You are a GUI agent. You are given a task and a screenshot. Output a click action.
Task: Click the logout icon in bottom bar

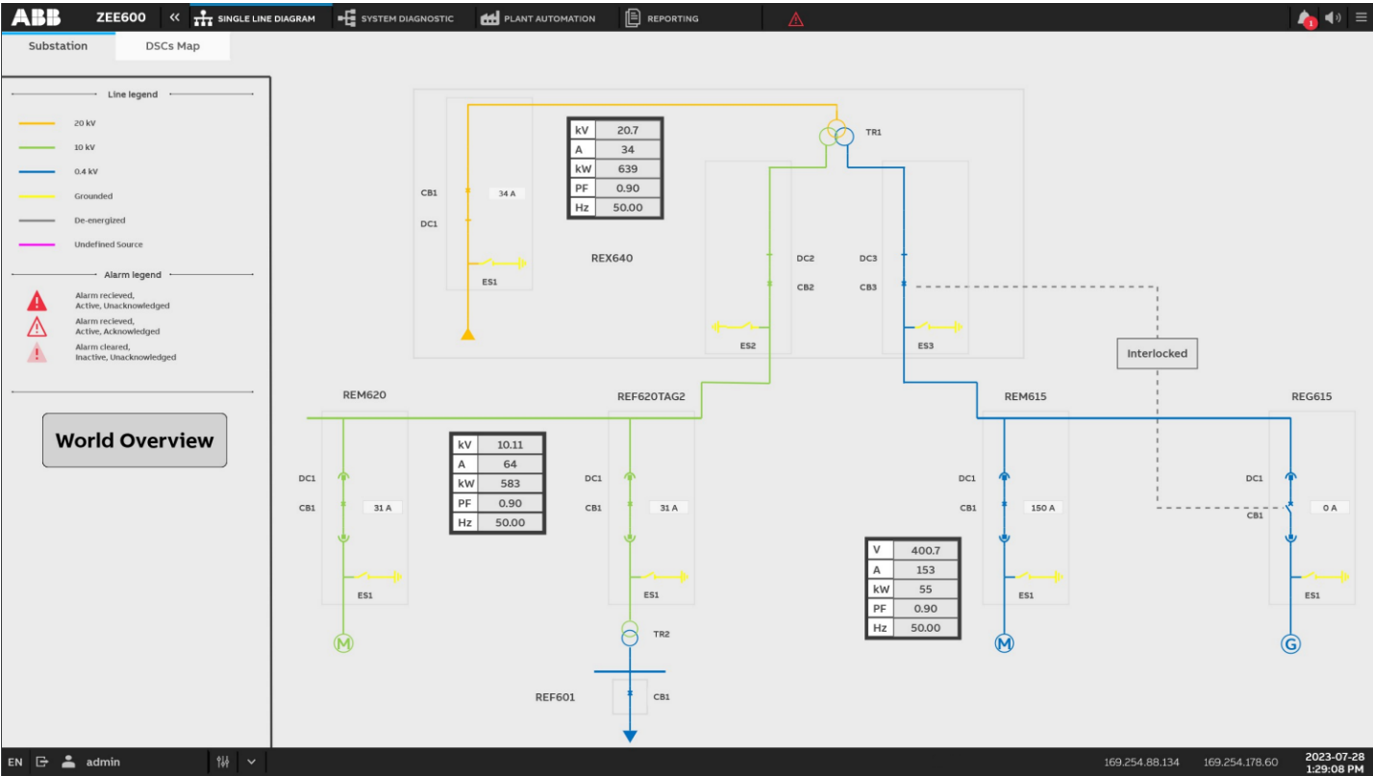[x=42, y=762]
